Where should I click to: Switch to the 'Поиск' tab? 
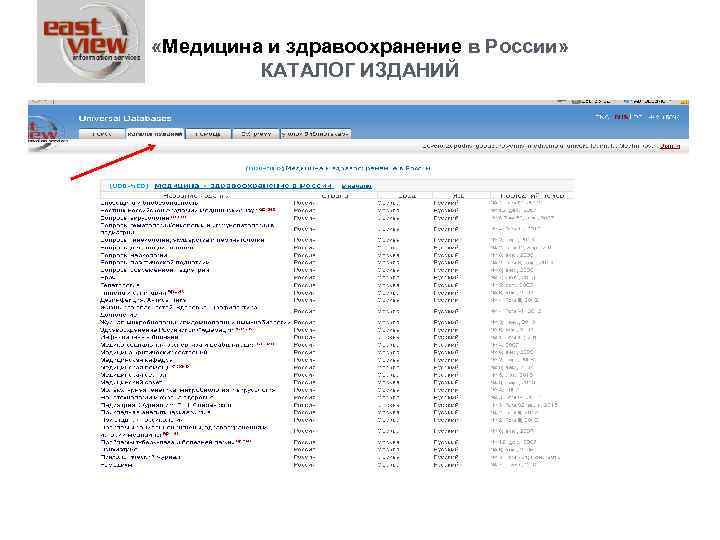[102, 134]
